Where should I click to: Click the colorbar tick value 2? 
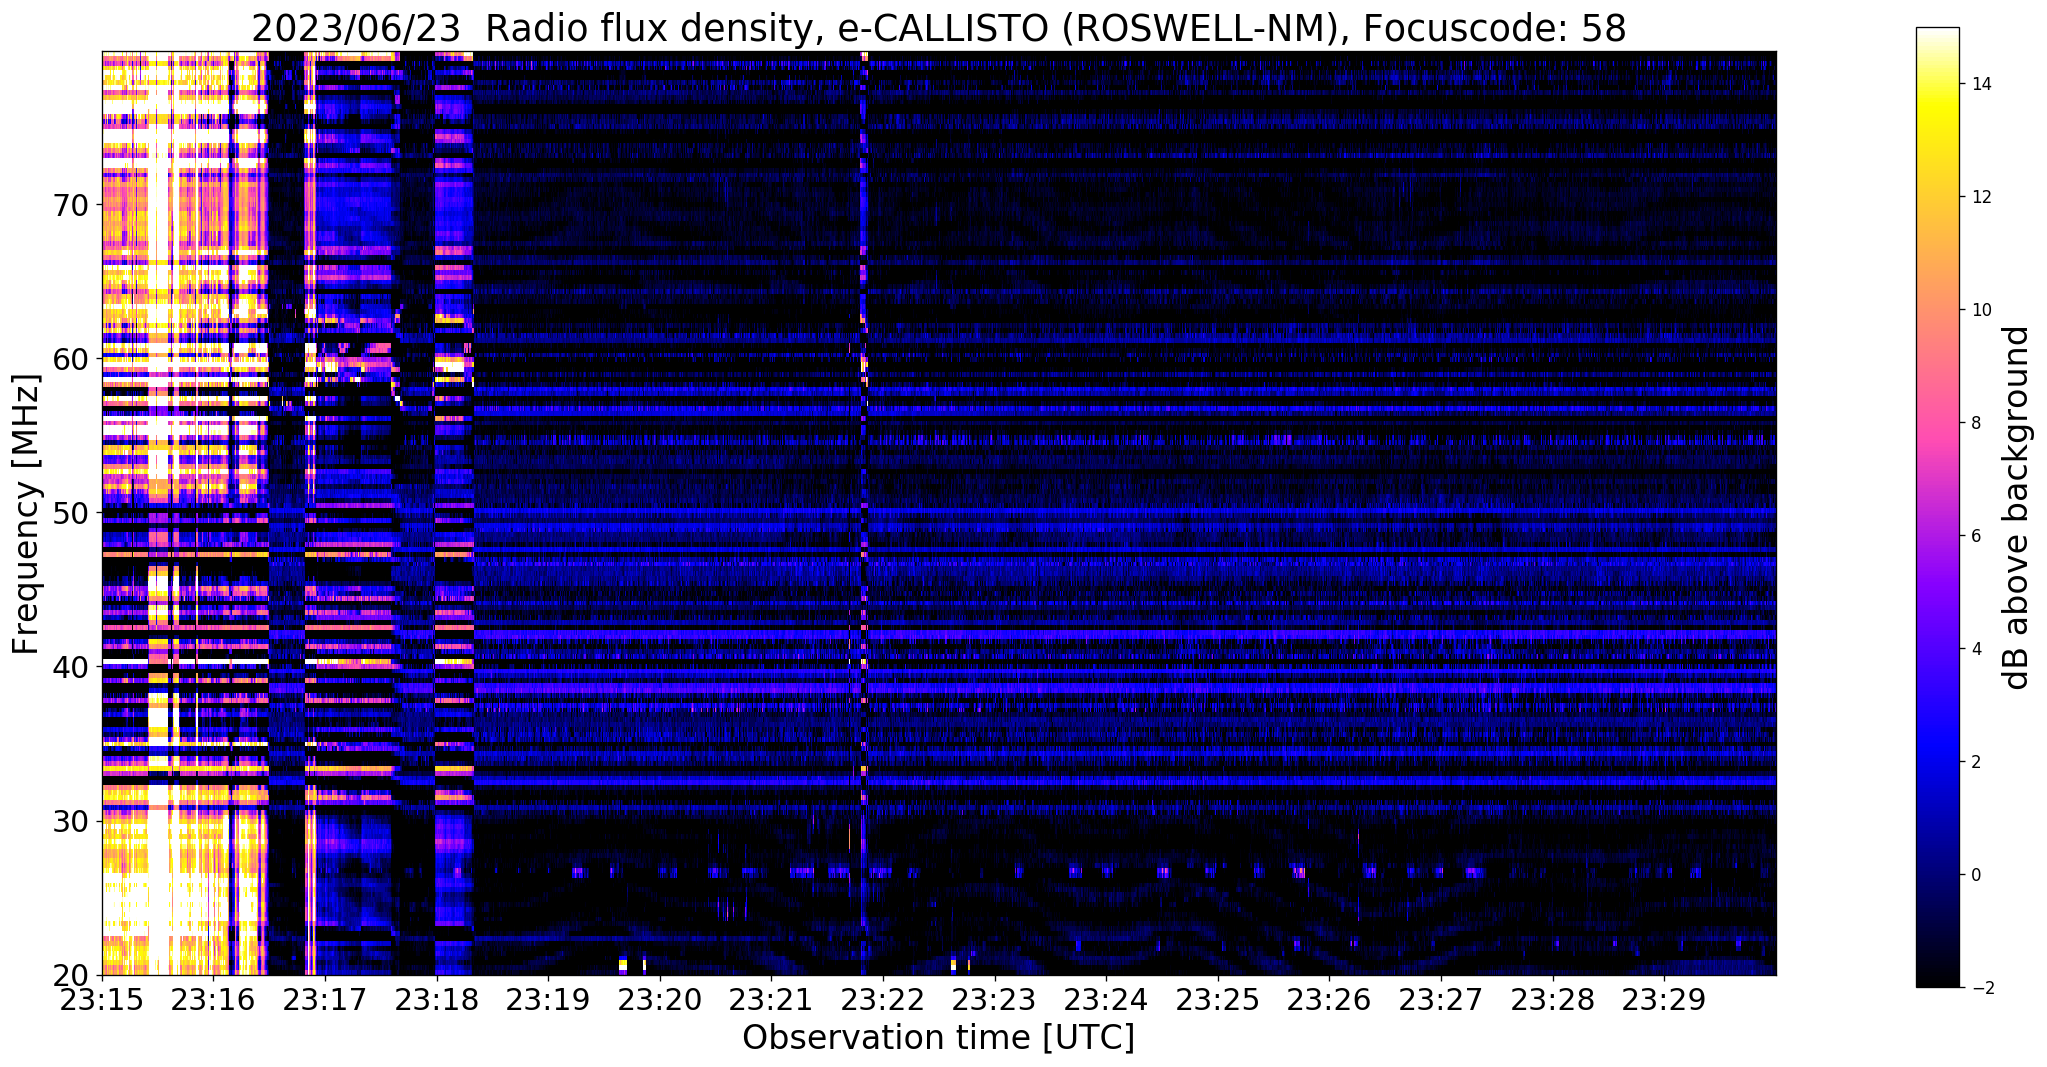click(x=1976, y=762)
